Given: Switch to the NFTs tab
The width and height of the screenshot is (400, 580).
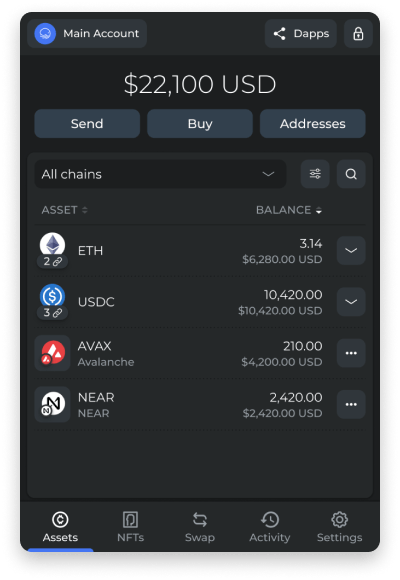Looking at the screenshot, I should click(130, 527).
